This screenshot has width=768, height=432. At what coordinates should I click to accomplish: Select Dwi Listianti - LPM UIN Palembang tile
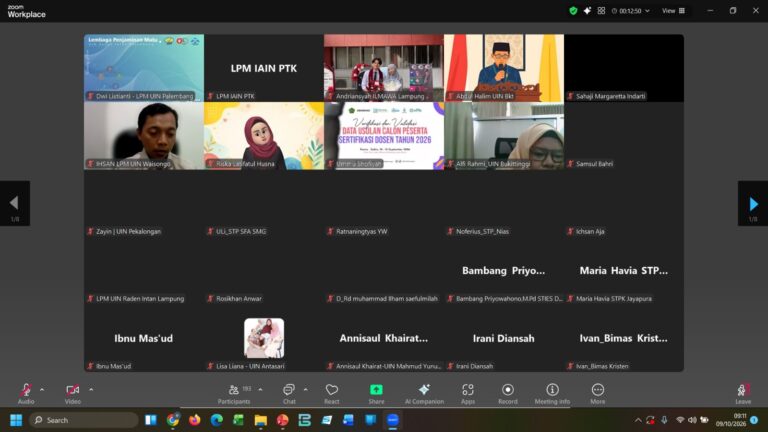coord(144,68)
